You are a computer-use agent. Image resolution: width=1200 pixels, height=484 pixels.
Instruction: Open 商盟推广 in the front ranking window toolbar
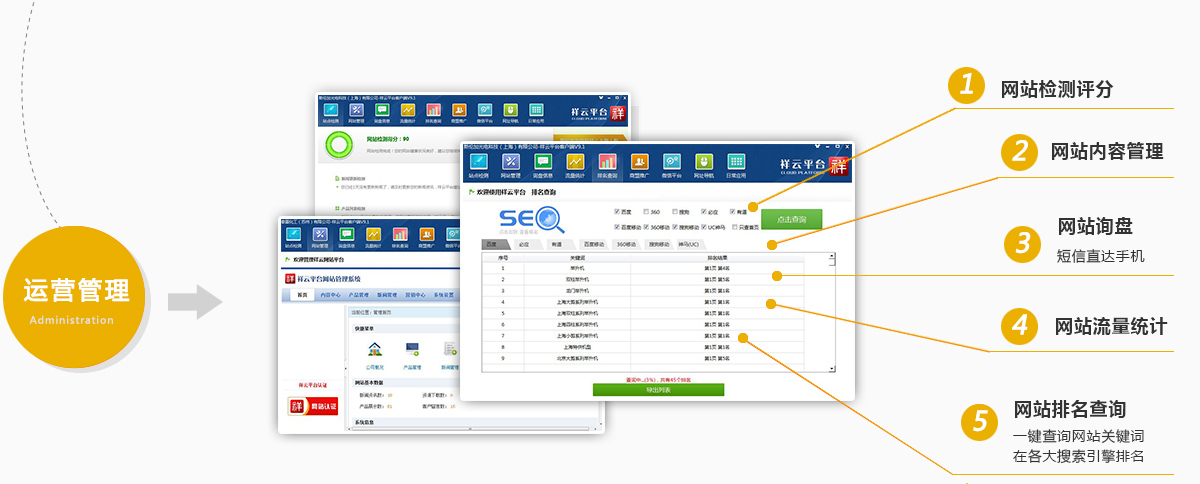(x=639, y=164)
